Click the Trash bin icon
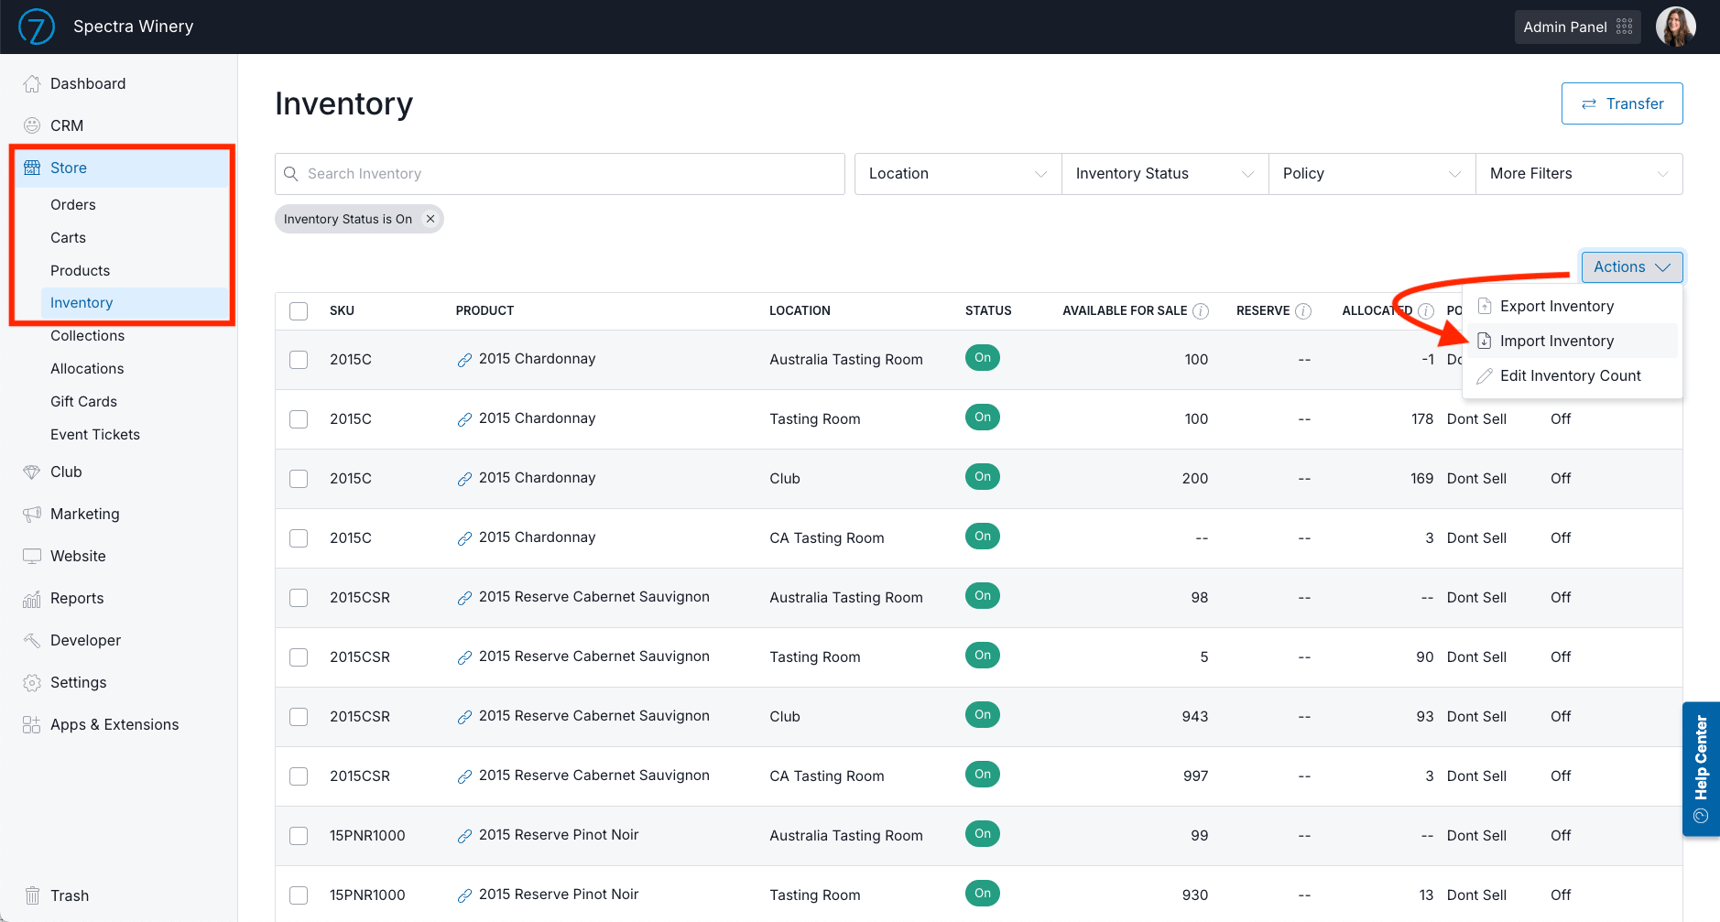 coord(32,896)
